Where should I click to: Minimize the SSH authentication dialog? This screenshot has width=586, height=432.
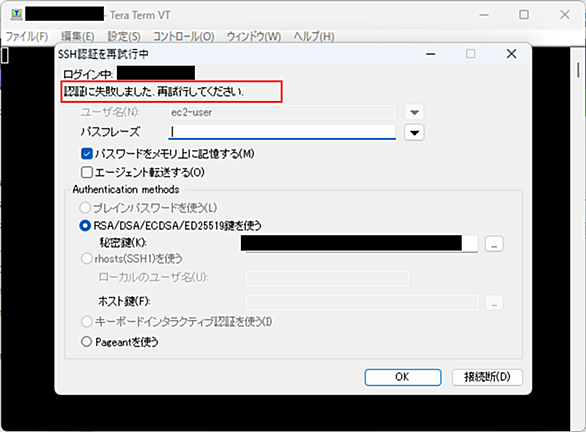(x=431, y=54)
